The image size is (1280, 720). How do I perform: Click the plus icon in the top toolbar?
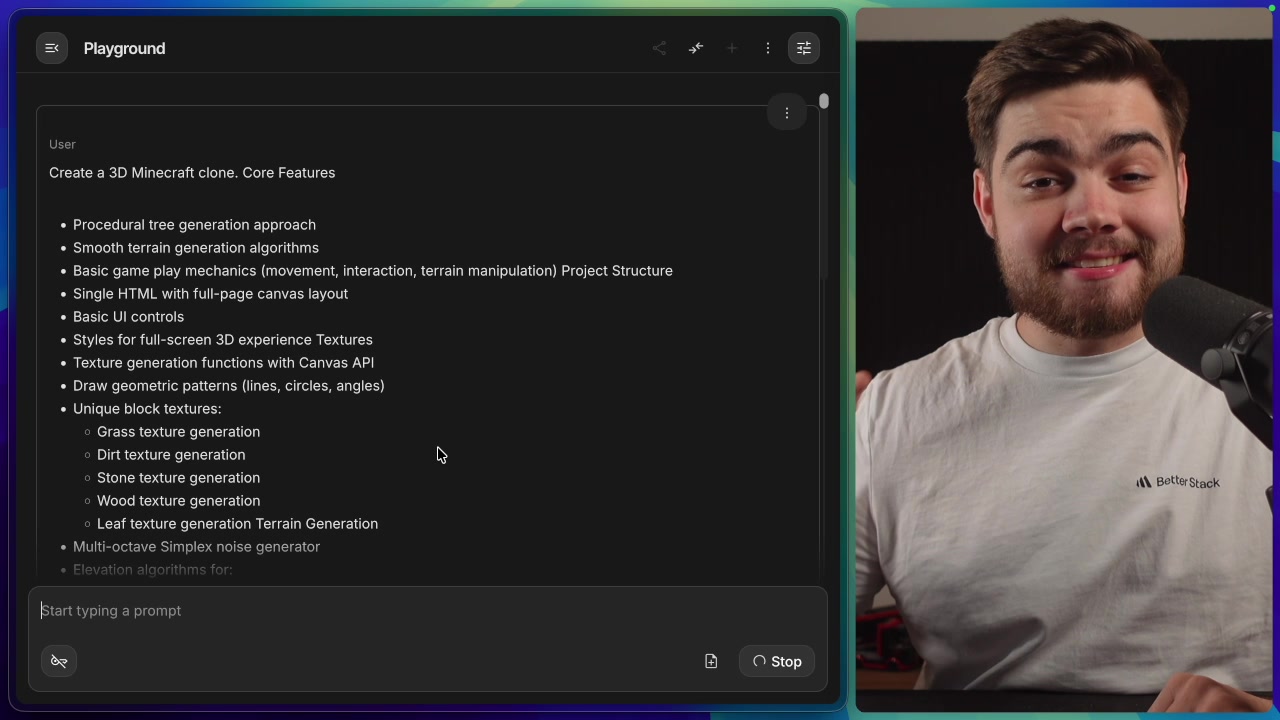tap(731, 48)
